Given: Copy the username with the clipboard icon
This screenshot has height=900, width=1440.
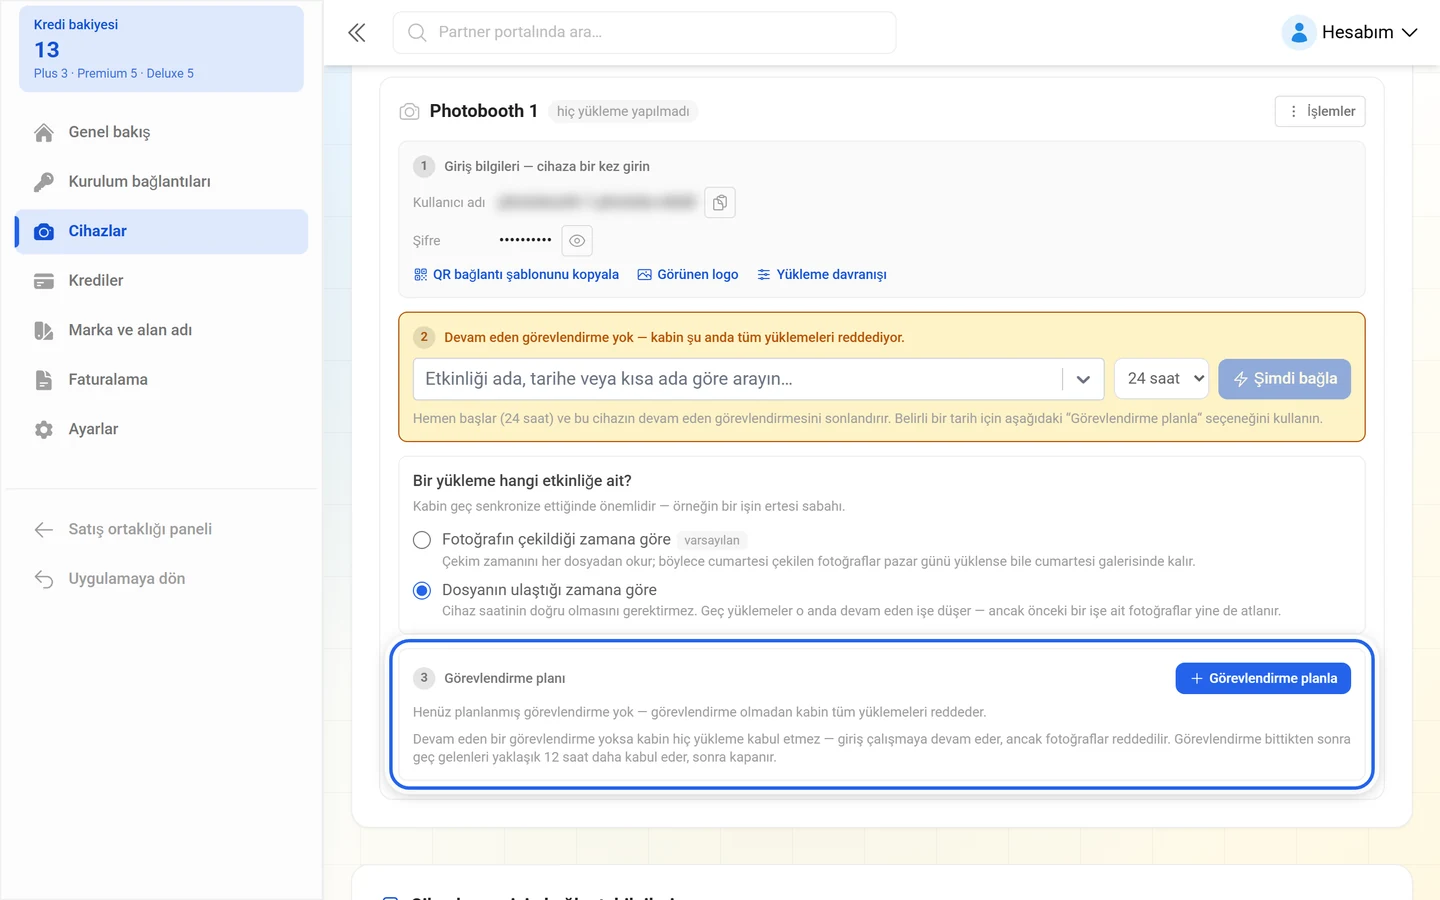Looking at the screenshot, I should 720,203.
